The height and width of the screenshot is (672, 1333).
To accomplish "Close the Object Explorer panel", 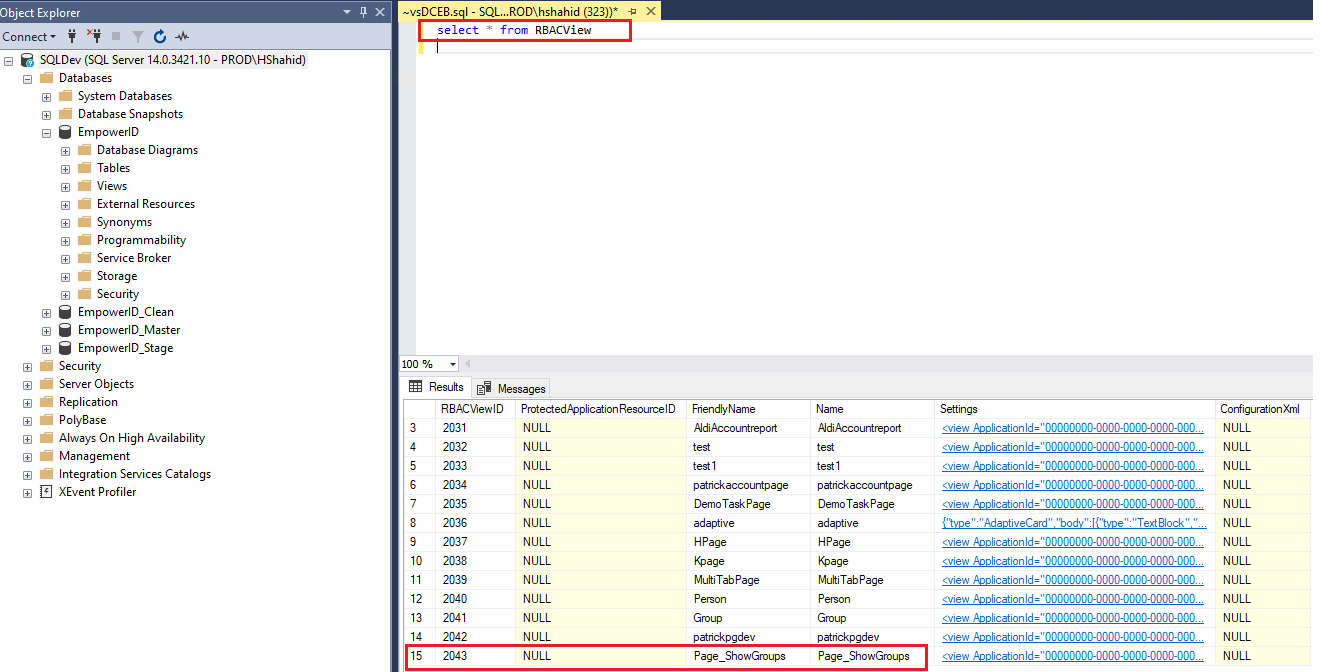I will (380, 12).
